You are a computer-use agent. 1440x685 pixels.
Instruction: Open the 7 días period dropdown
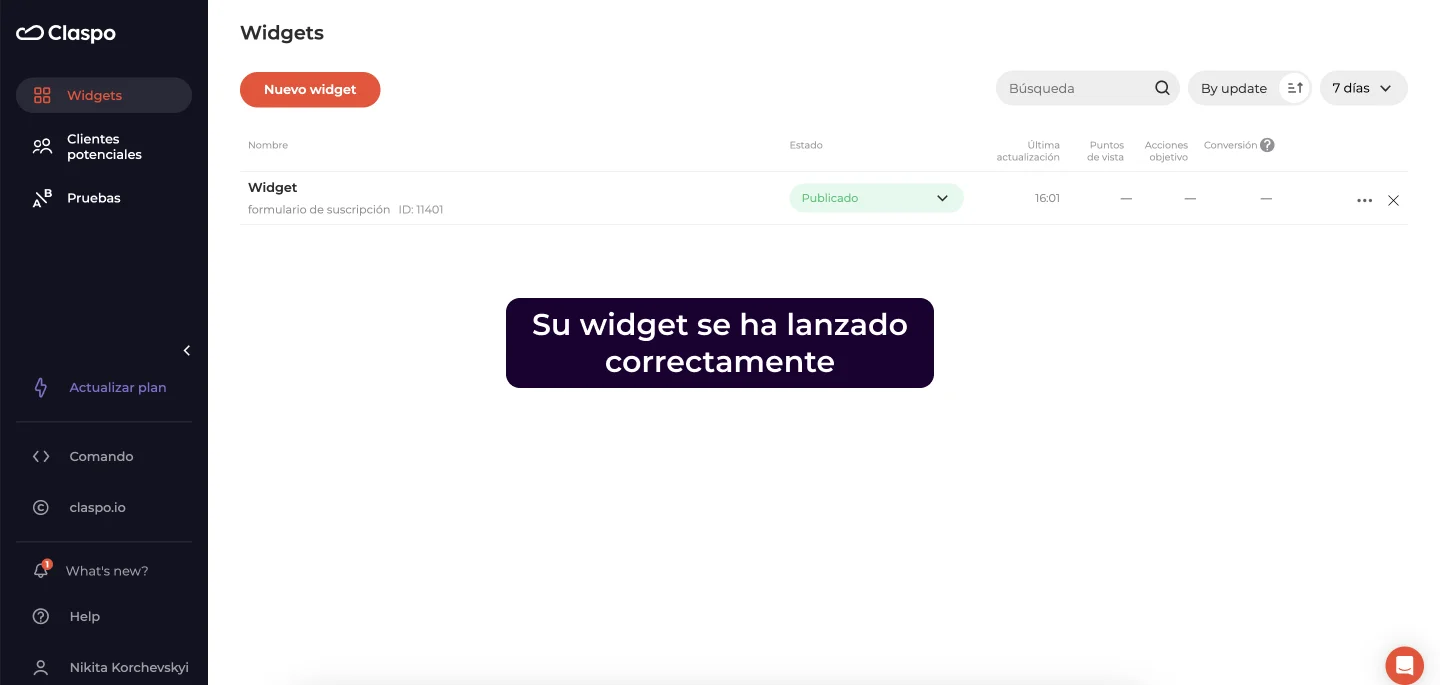tap(1363, 88)
